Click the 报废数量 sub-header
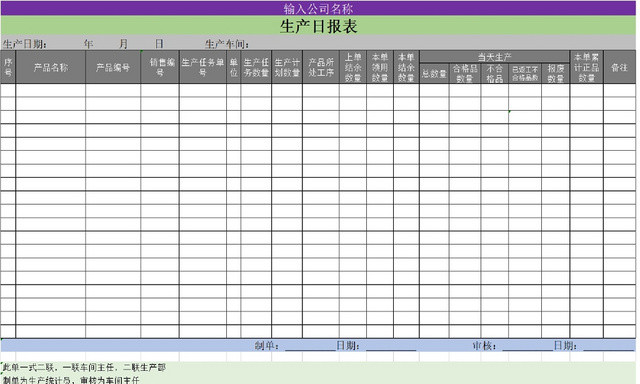Image resolution: width=640 pixels, height=384 pixels. pos(556,73)
